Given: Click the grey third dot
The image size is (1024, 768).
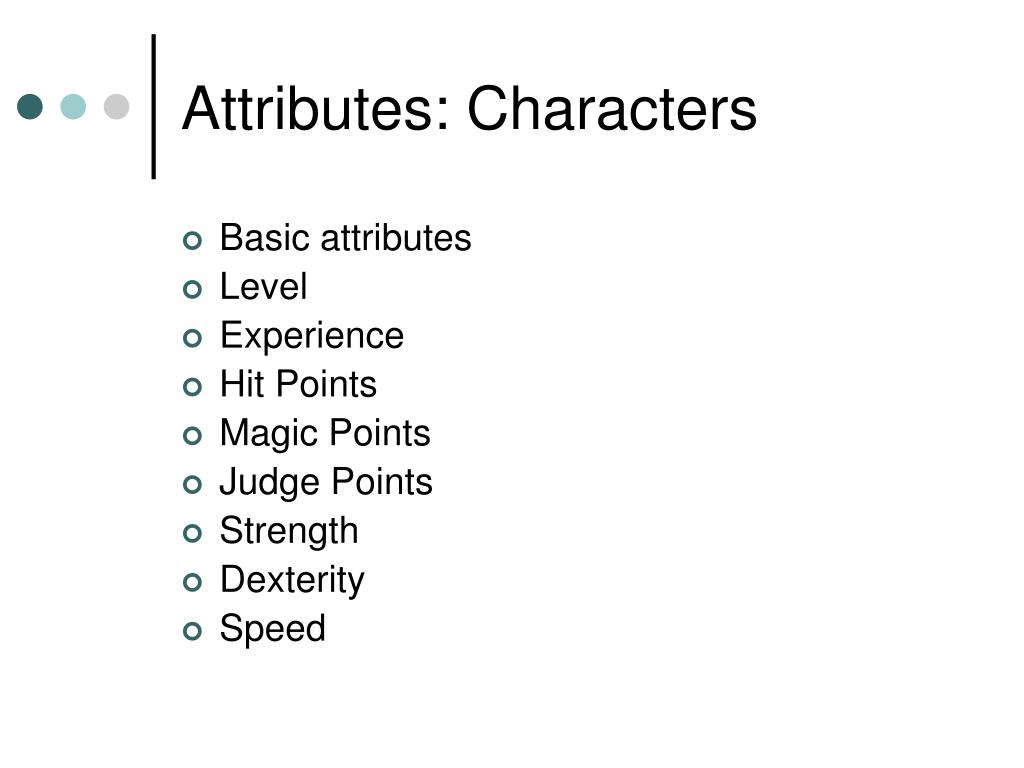Looking at the screenshot, I should (x=116, y=106).
